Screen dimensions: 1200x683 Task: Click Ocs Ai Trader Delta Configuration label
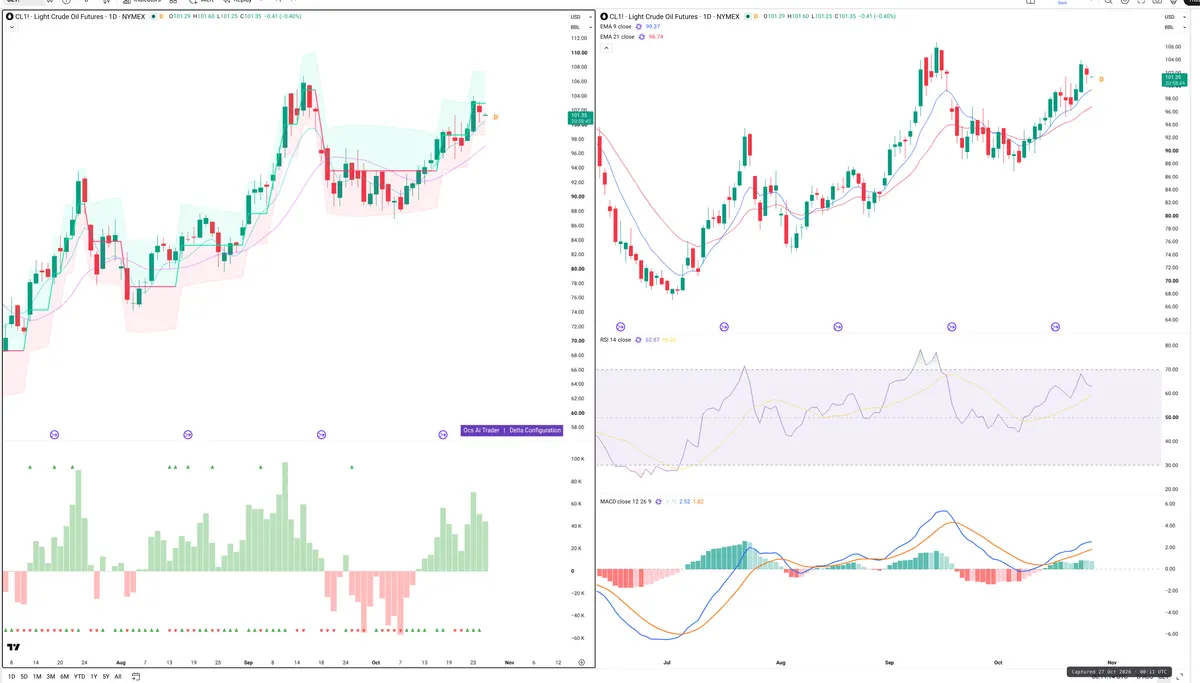pyautogui.click(x=512, y=430)
